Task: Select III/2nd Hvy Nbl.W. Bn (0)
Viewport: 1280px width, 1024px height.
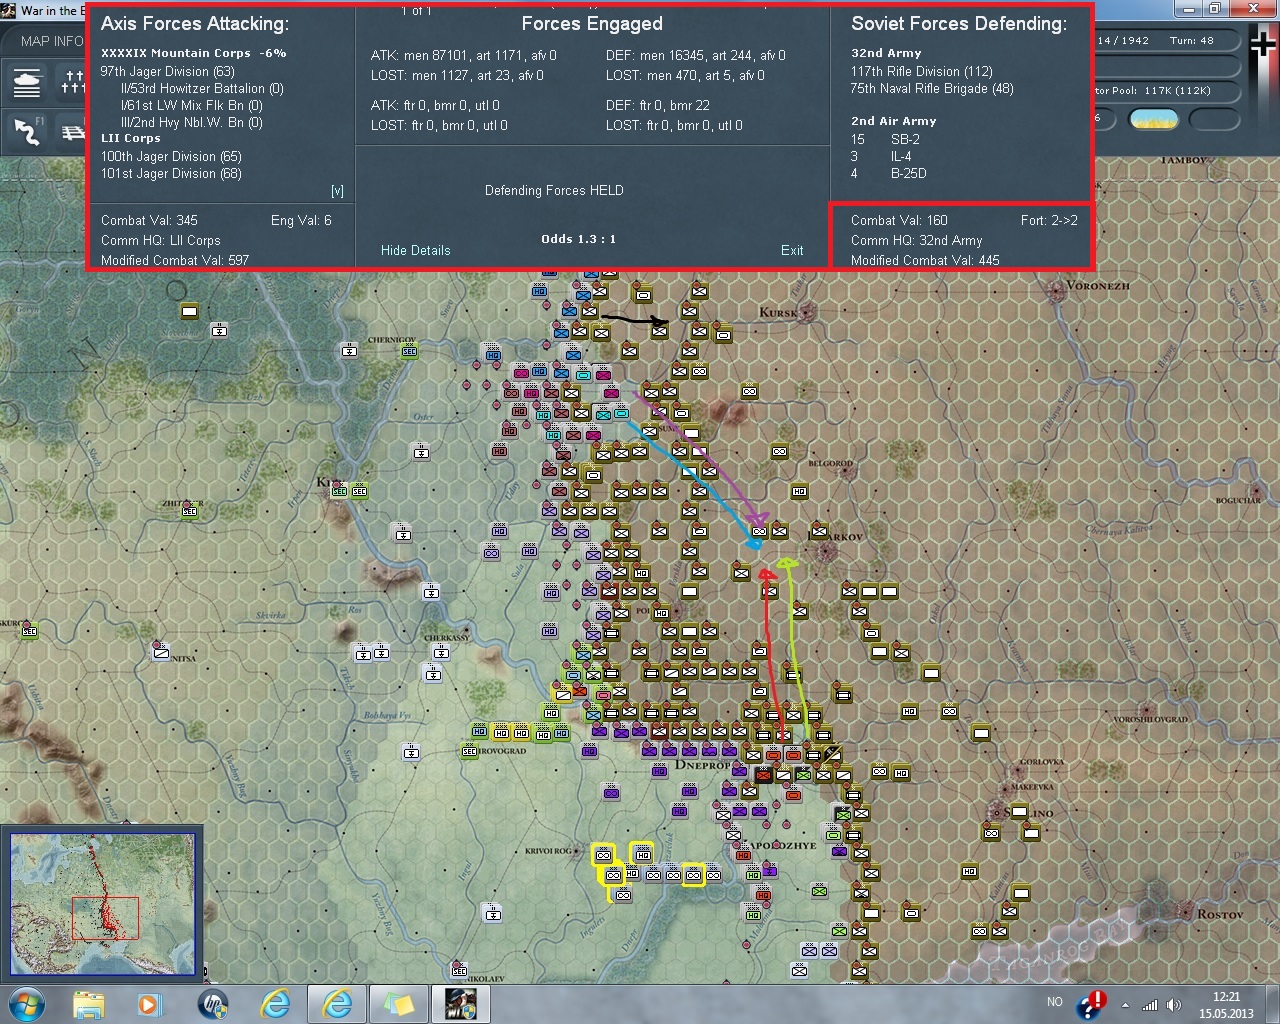Action: [191, 123]
